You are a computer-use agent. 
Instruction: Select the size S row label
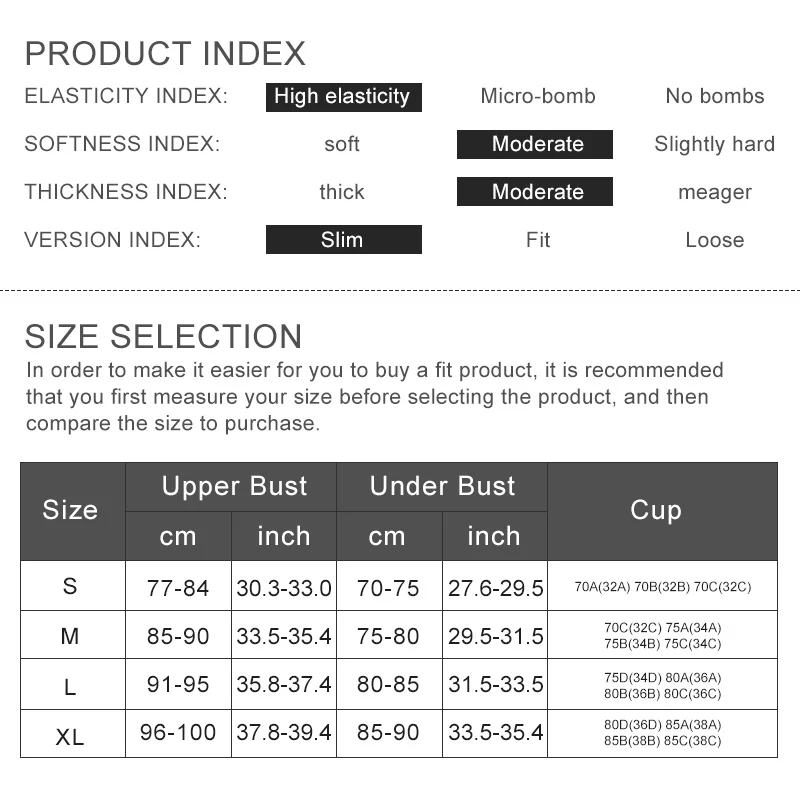click(x=70, y=586)
